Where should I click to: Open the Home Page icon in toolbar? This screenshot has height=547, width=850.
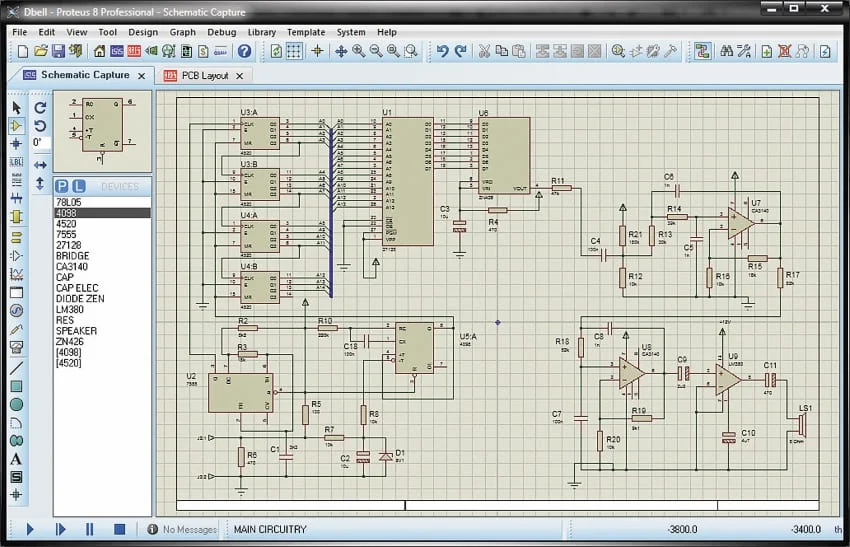(x=98, y=51)
